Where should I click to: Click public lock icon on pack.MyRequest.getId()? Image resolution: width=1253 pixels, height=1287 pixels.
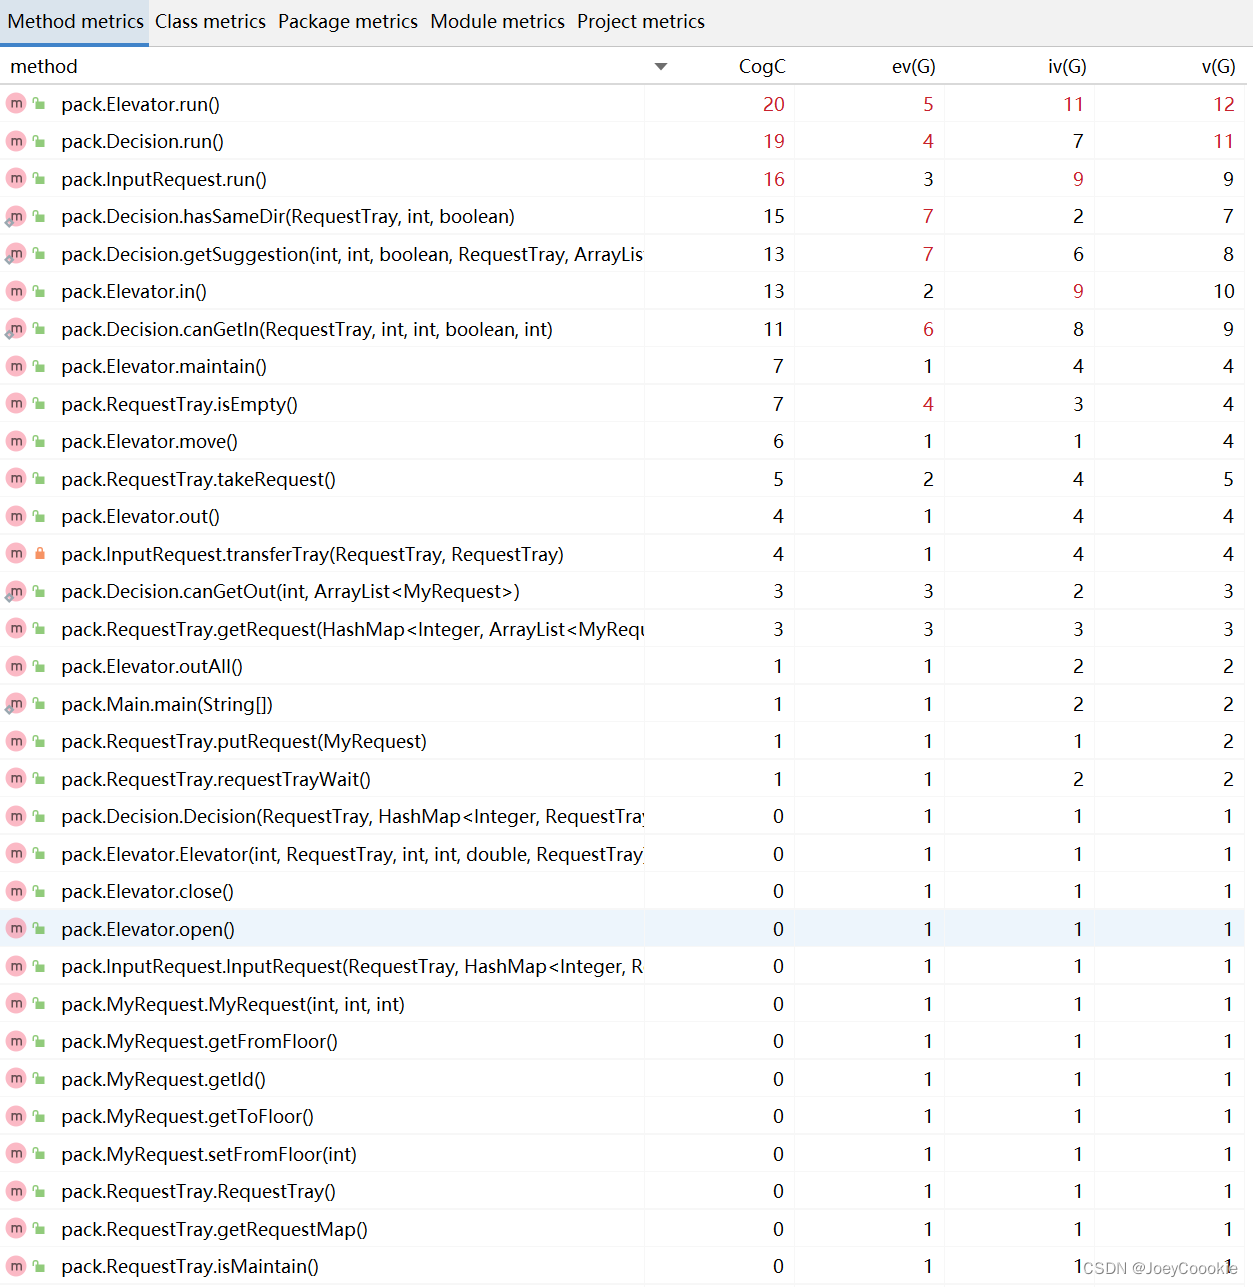coord(39,1079)
